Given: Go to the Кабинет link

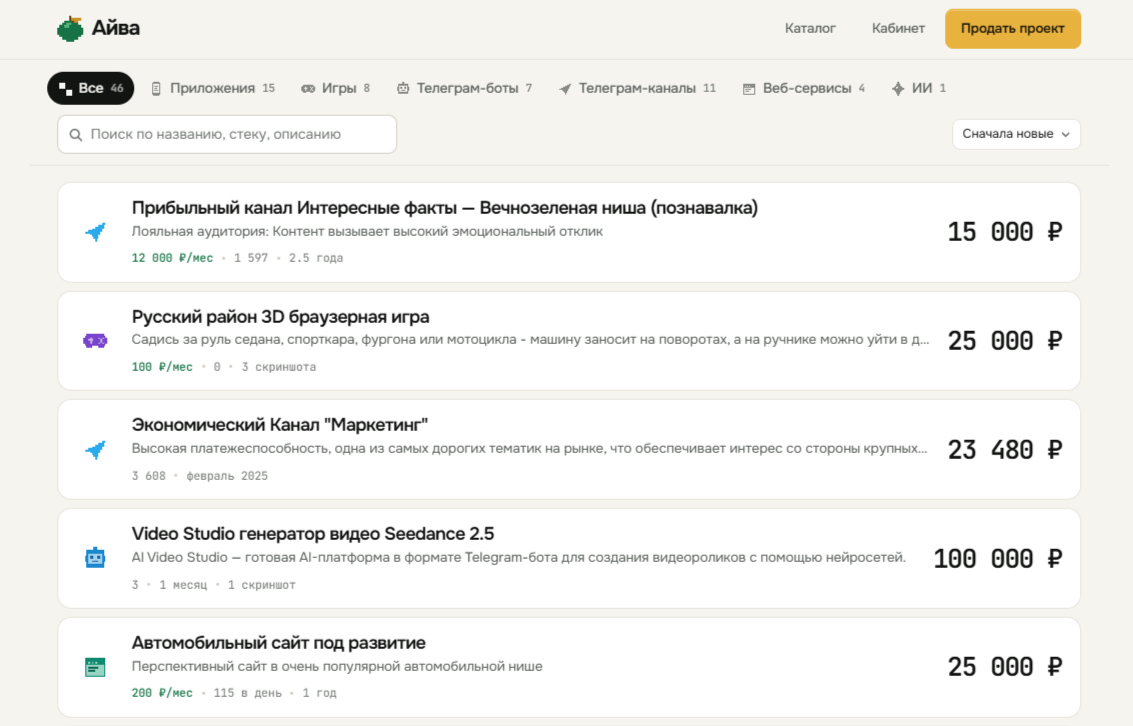Looking at the screenshot, I should click(897, 29).
